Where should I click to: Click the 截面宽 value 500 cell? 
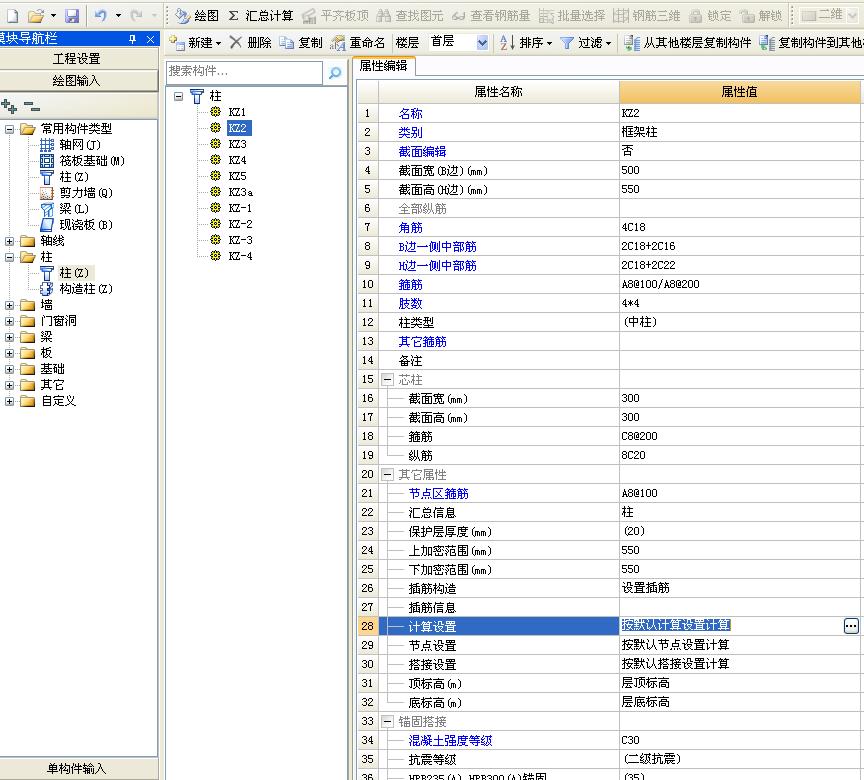pos(739,170)
